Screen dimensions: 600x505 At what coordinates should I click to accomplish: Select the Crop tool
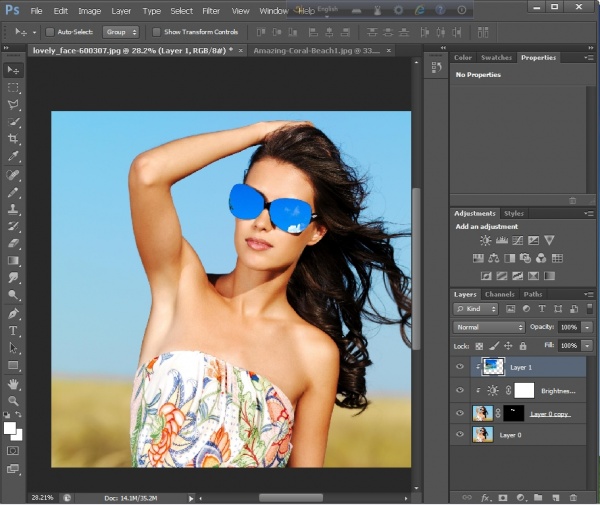click(13, 139)
